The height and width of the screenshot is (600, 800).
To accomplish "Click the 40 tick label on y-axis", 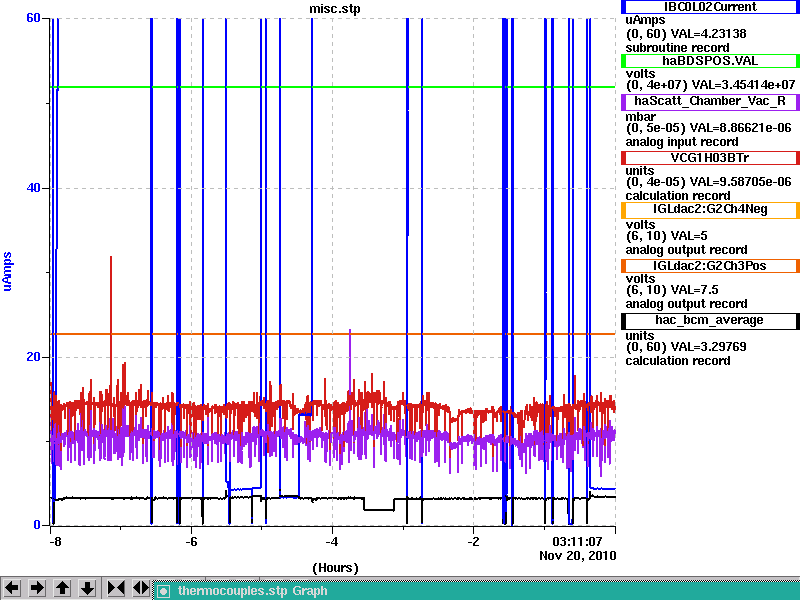I will point(33,188).
